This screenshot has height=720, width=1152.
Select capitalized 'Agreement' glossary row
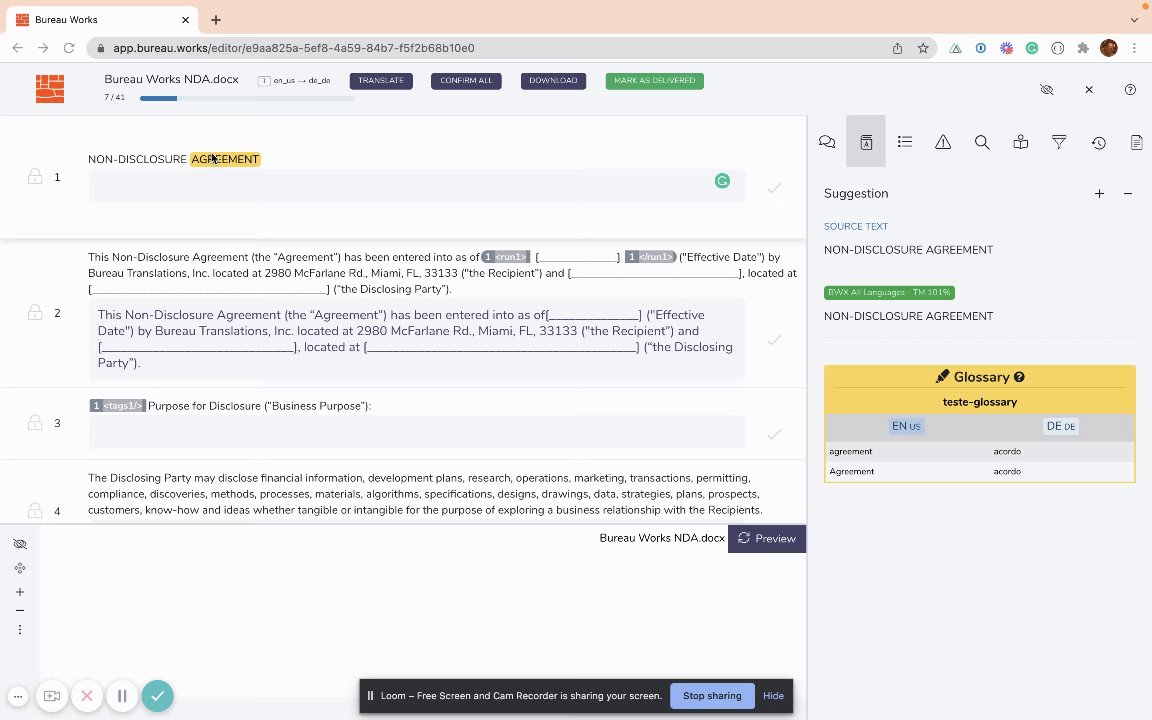980,471
